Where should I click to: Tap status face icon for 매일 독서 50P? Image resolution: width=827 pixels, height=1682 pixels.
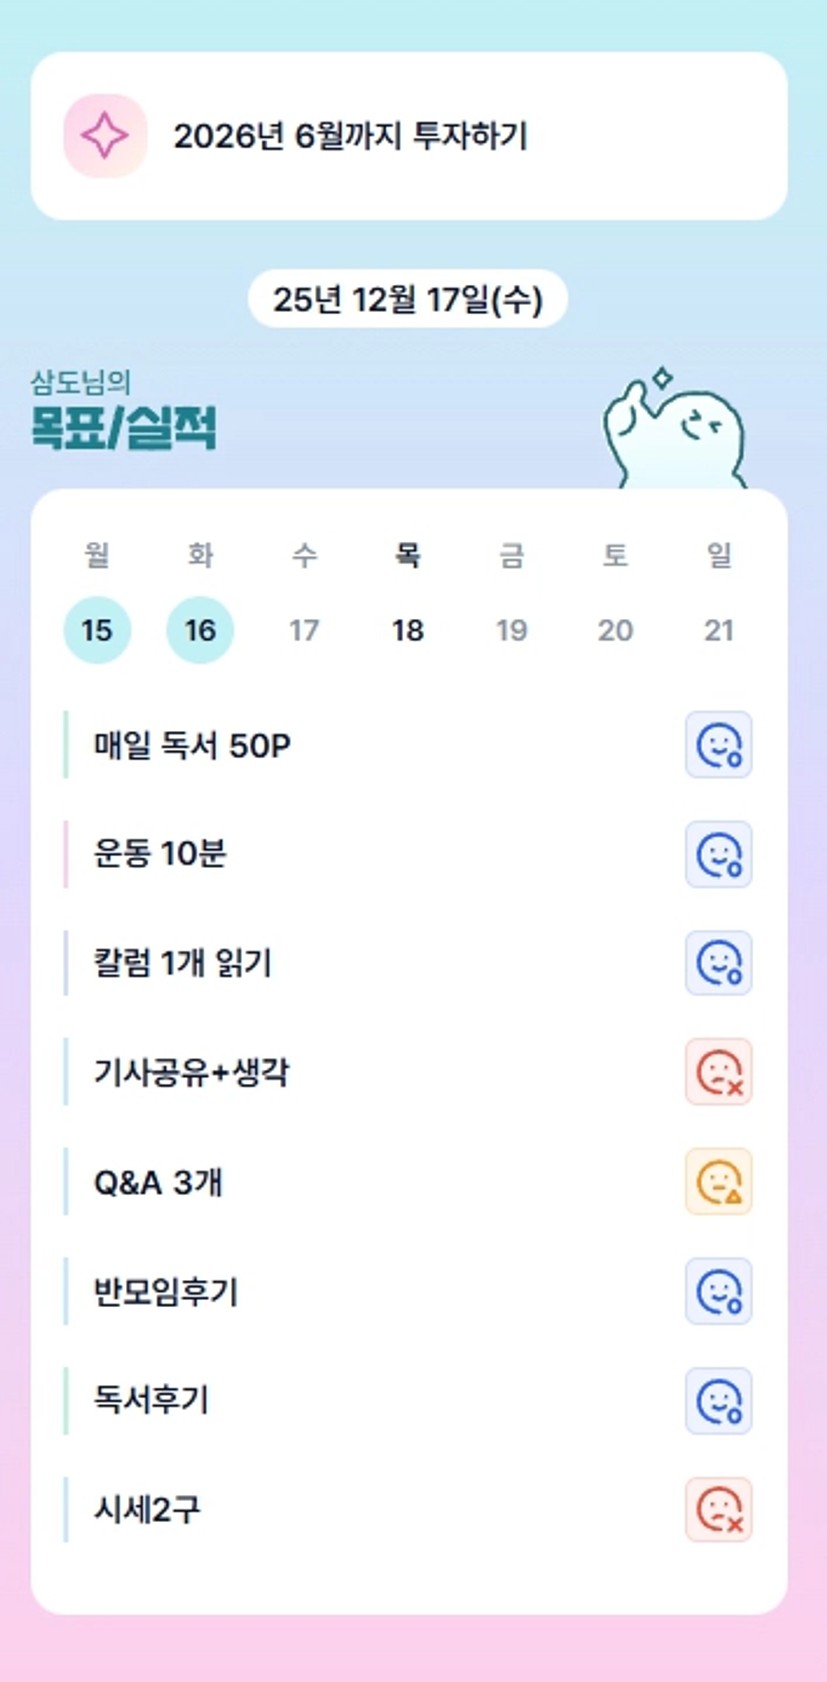point(718,745)
